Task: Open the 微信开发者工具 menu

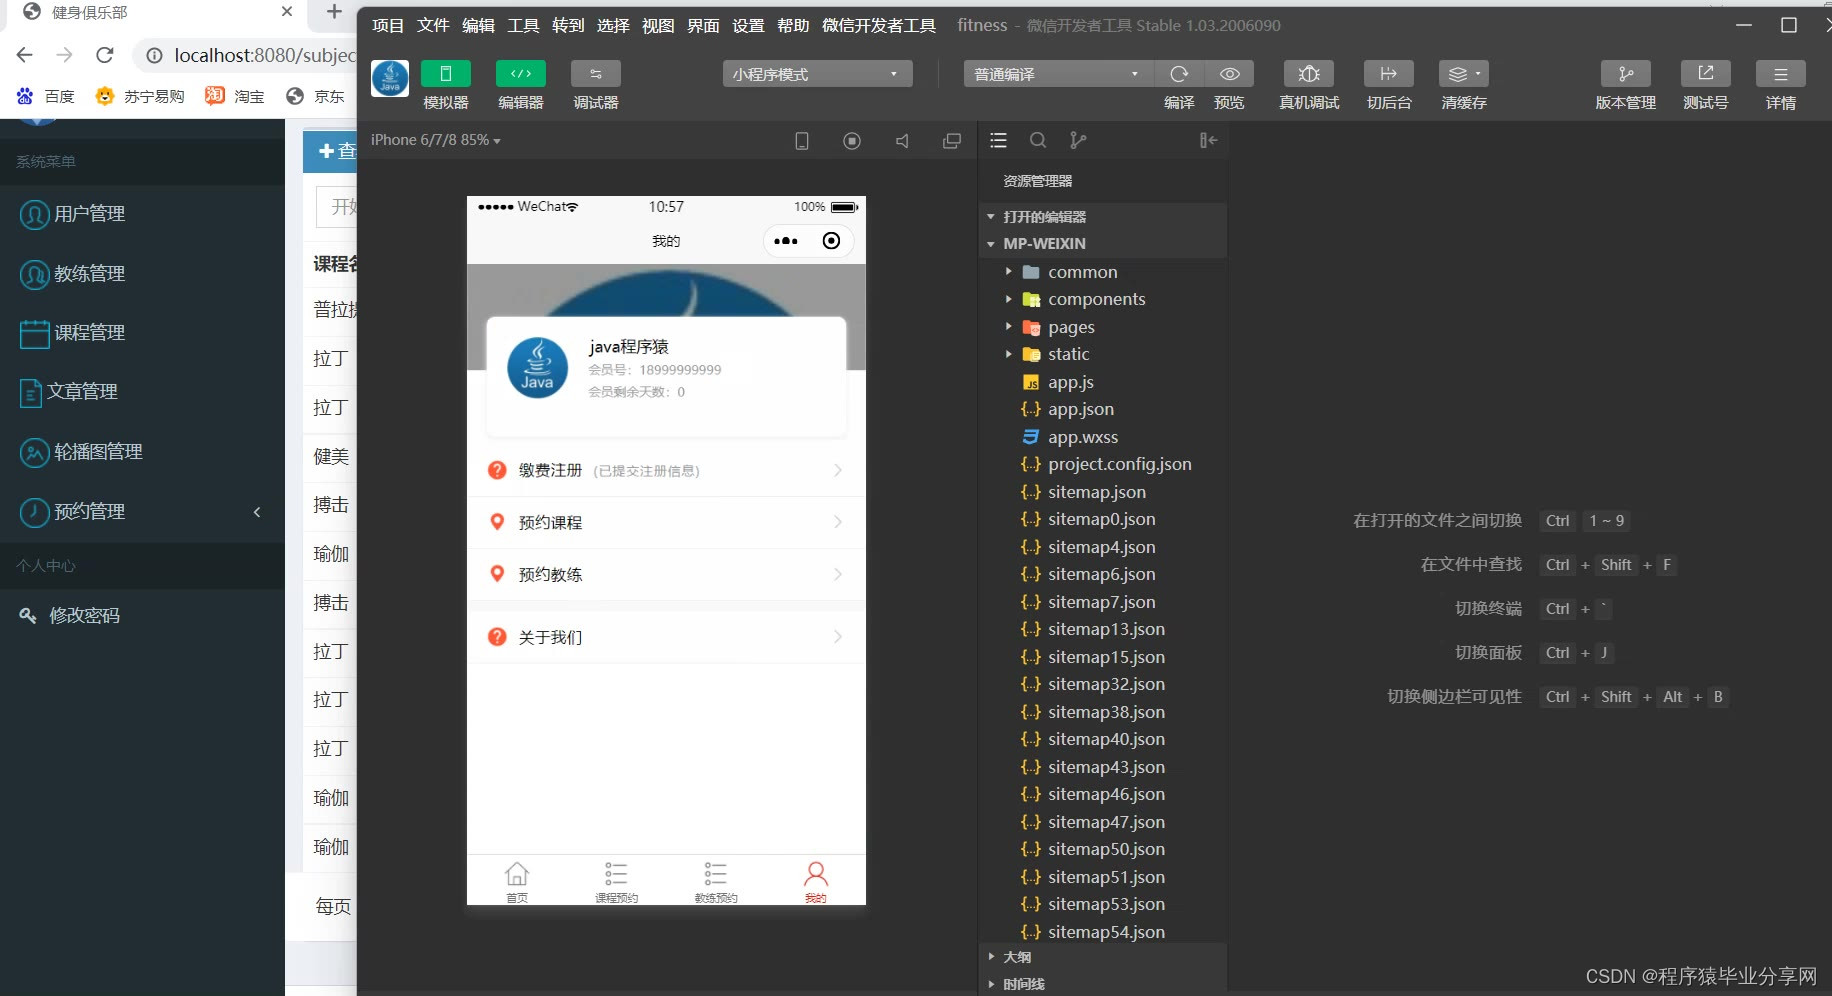Action: [879, 26]
